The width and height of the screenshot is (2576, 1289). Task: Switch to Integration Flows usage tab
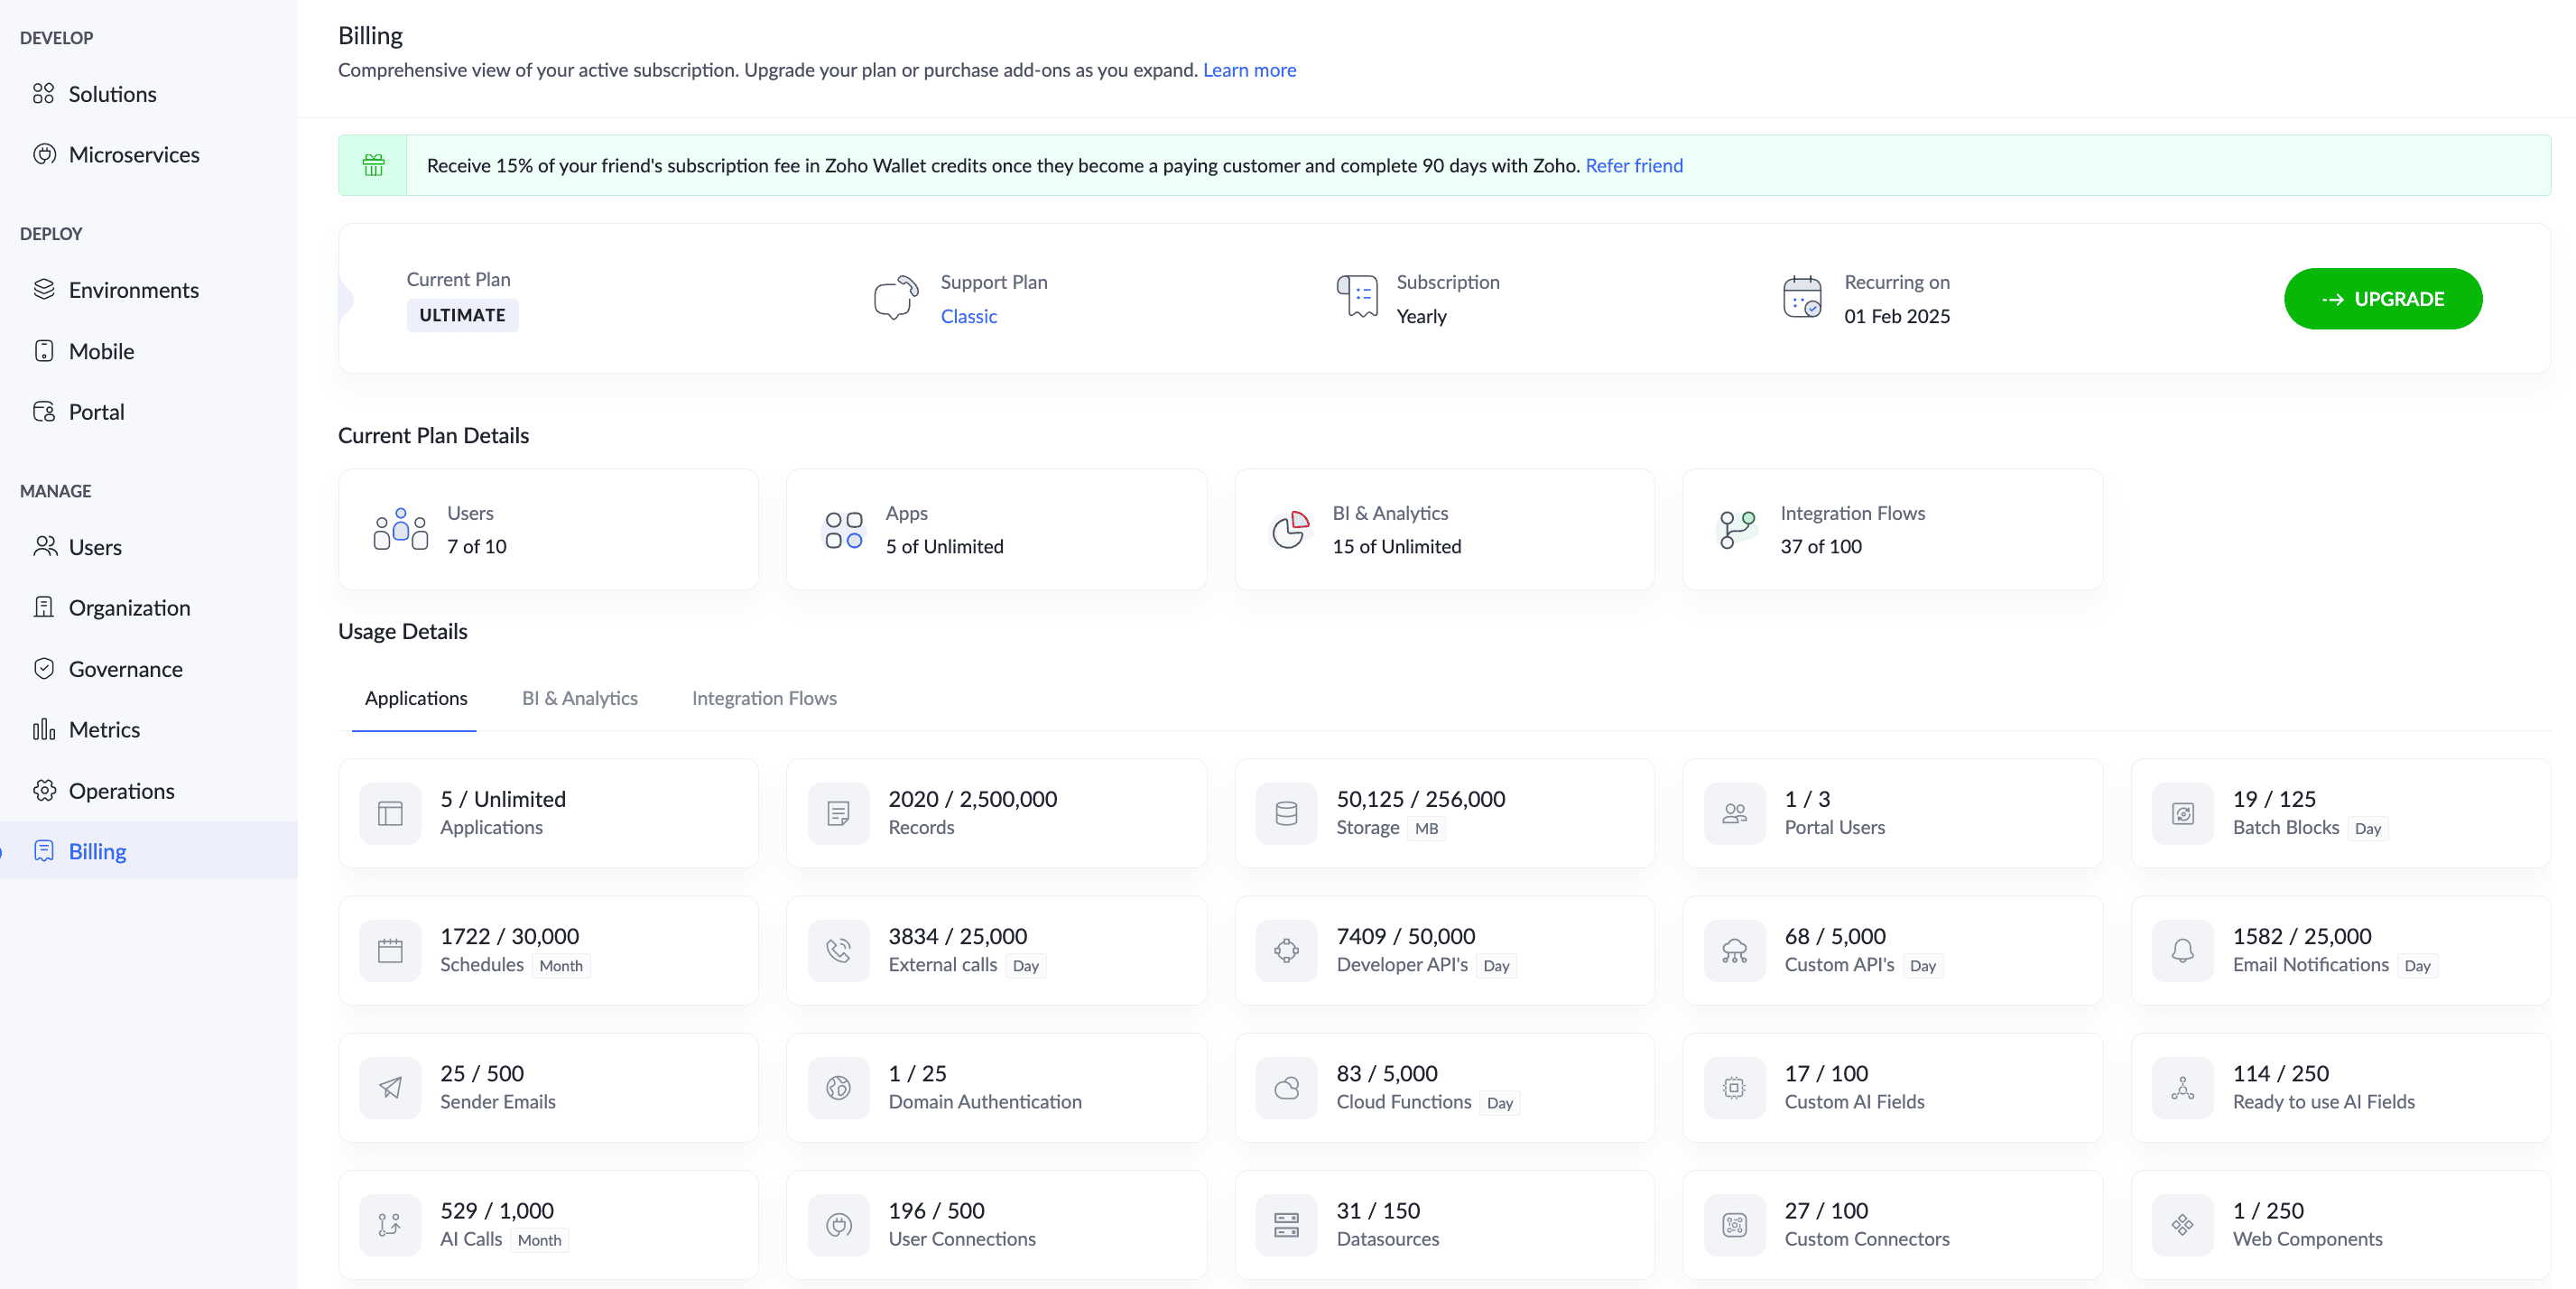tap(764, 698)
